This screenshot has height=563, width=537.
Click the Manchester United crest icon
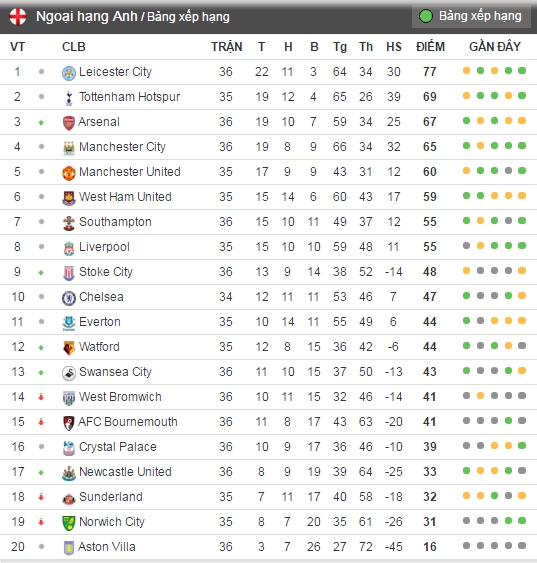pos(69,173)
